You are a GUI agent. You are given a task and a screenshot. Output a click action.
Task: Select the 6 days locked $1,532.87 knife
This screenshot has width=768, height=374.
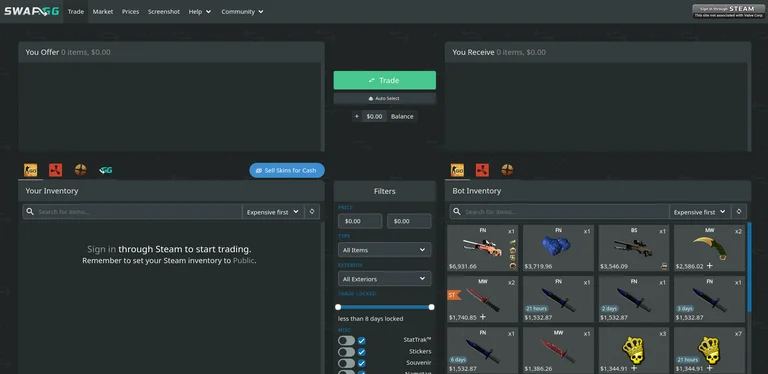482,351
